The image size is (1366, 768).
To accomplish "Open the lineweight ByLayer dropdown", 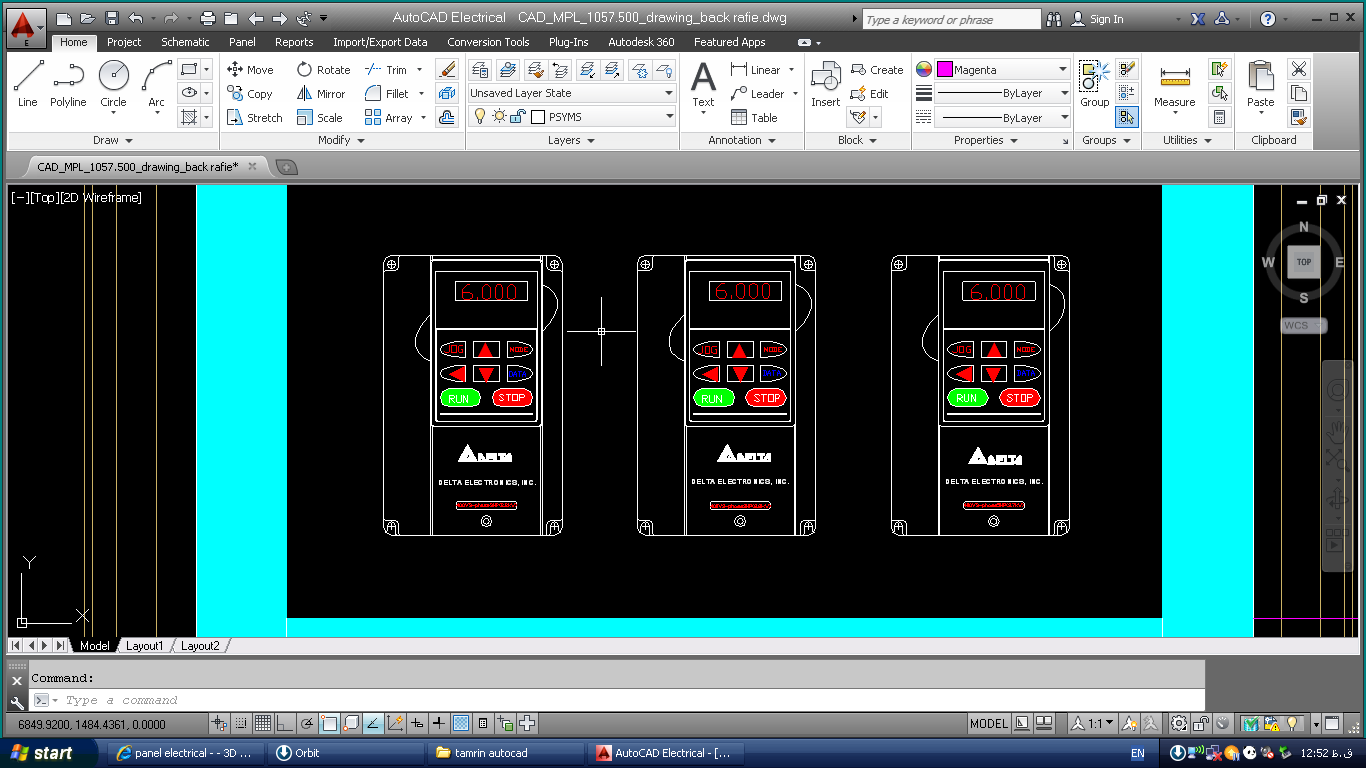I will pos(1003,94).
